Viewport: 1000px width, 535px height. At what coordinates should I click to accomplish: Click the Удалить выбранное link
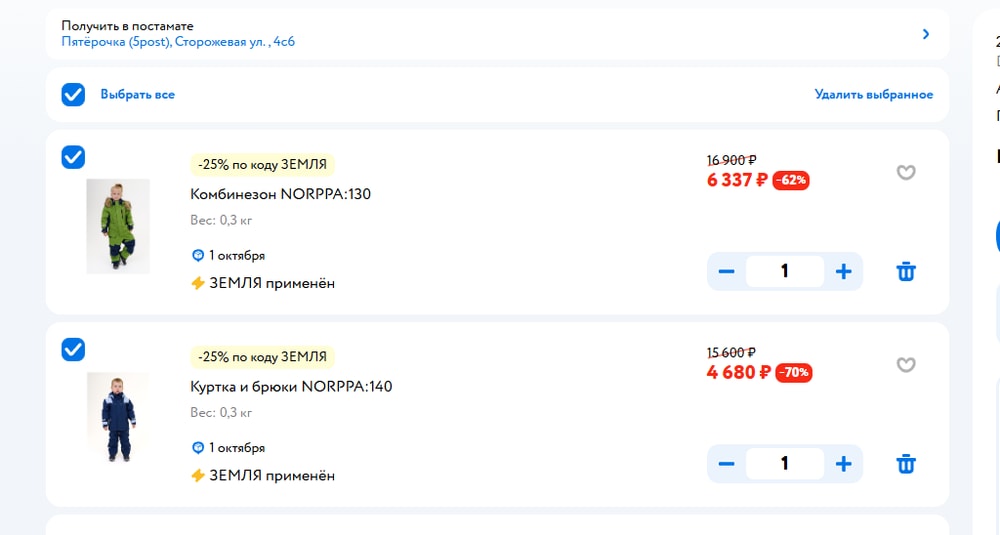click(x=873, y=95)
